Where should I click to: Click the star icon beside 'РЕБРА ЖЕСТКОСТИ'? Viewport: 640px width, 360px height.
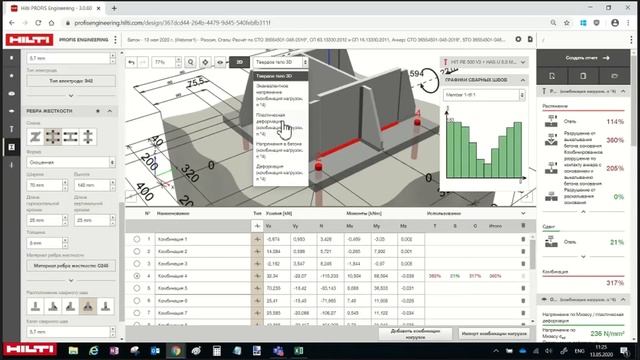pos(98,111)
